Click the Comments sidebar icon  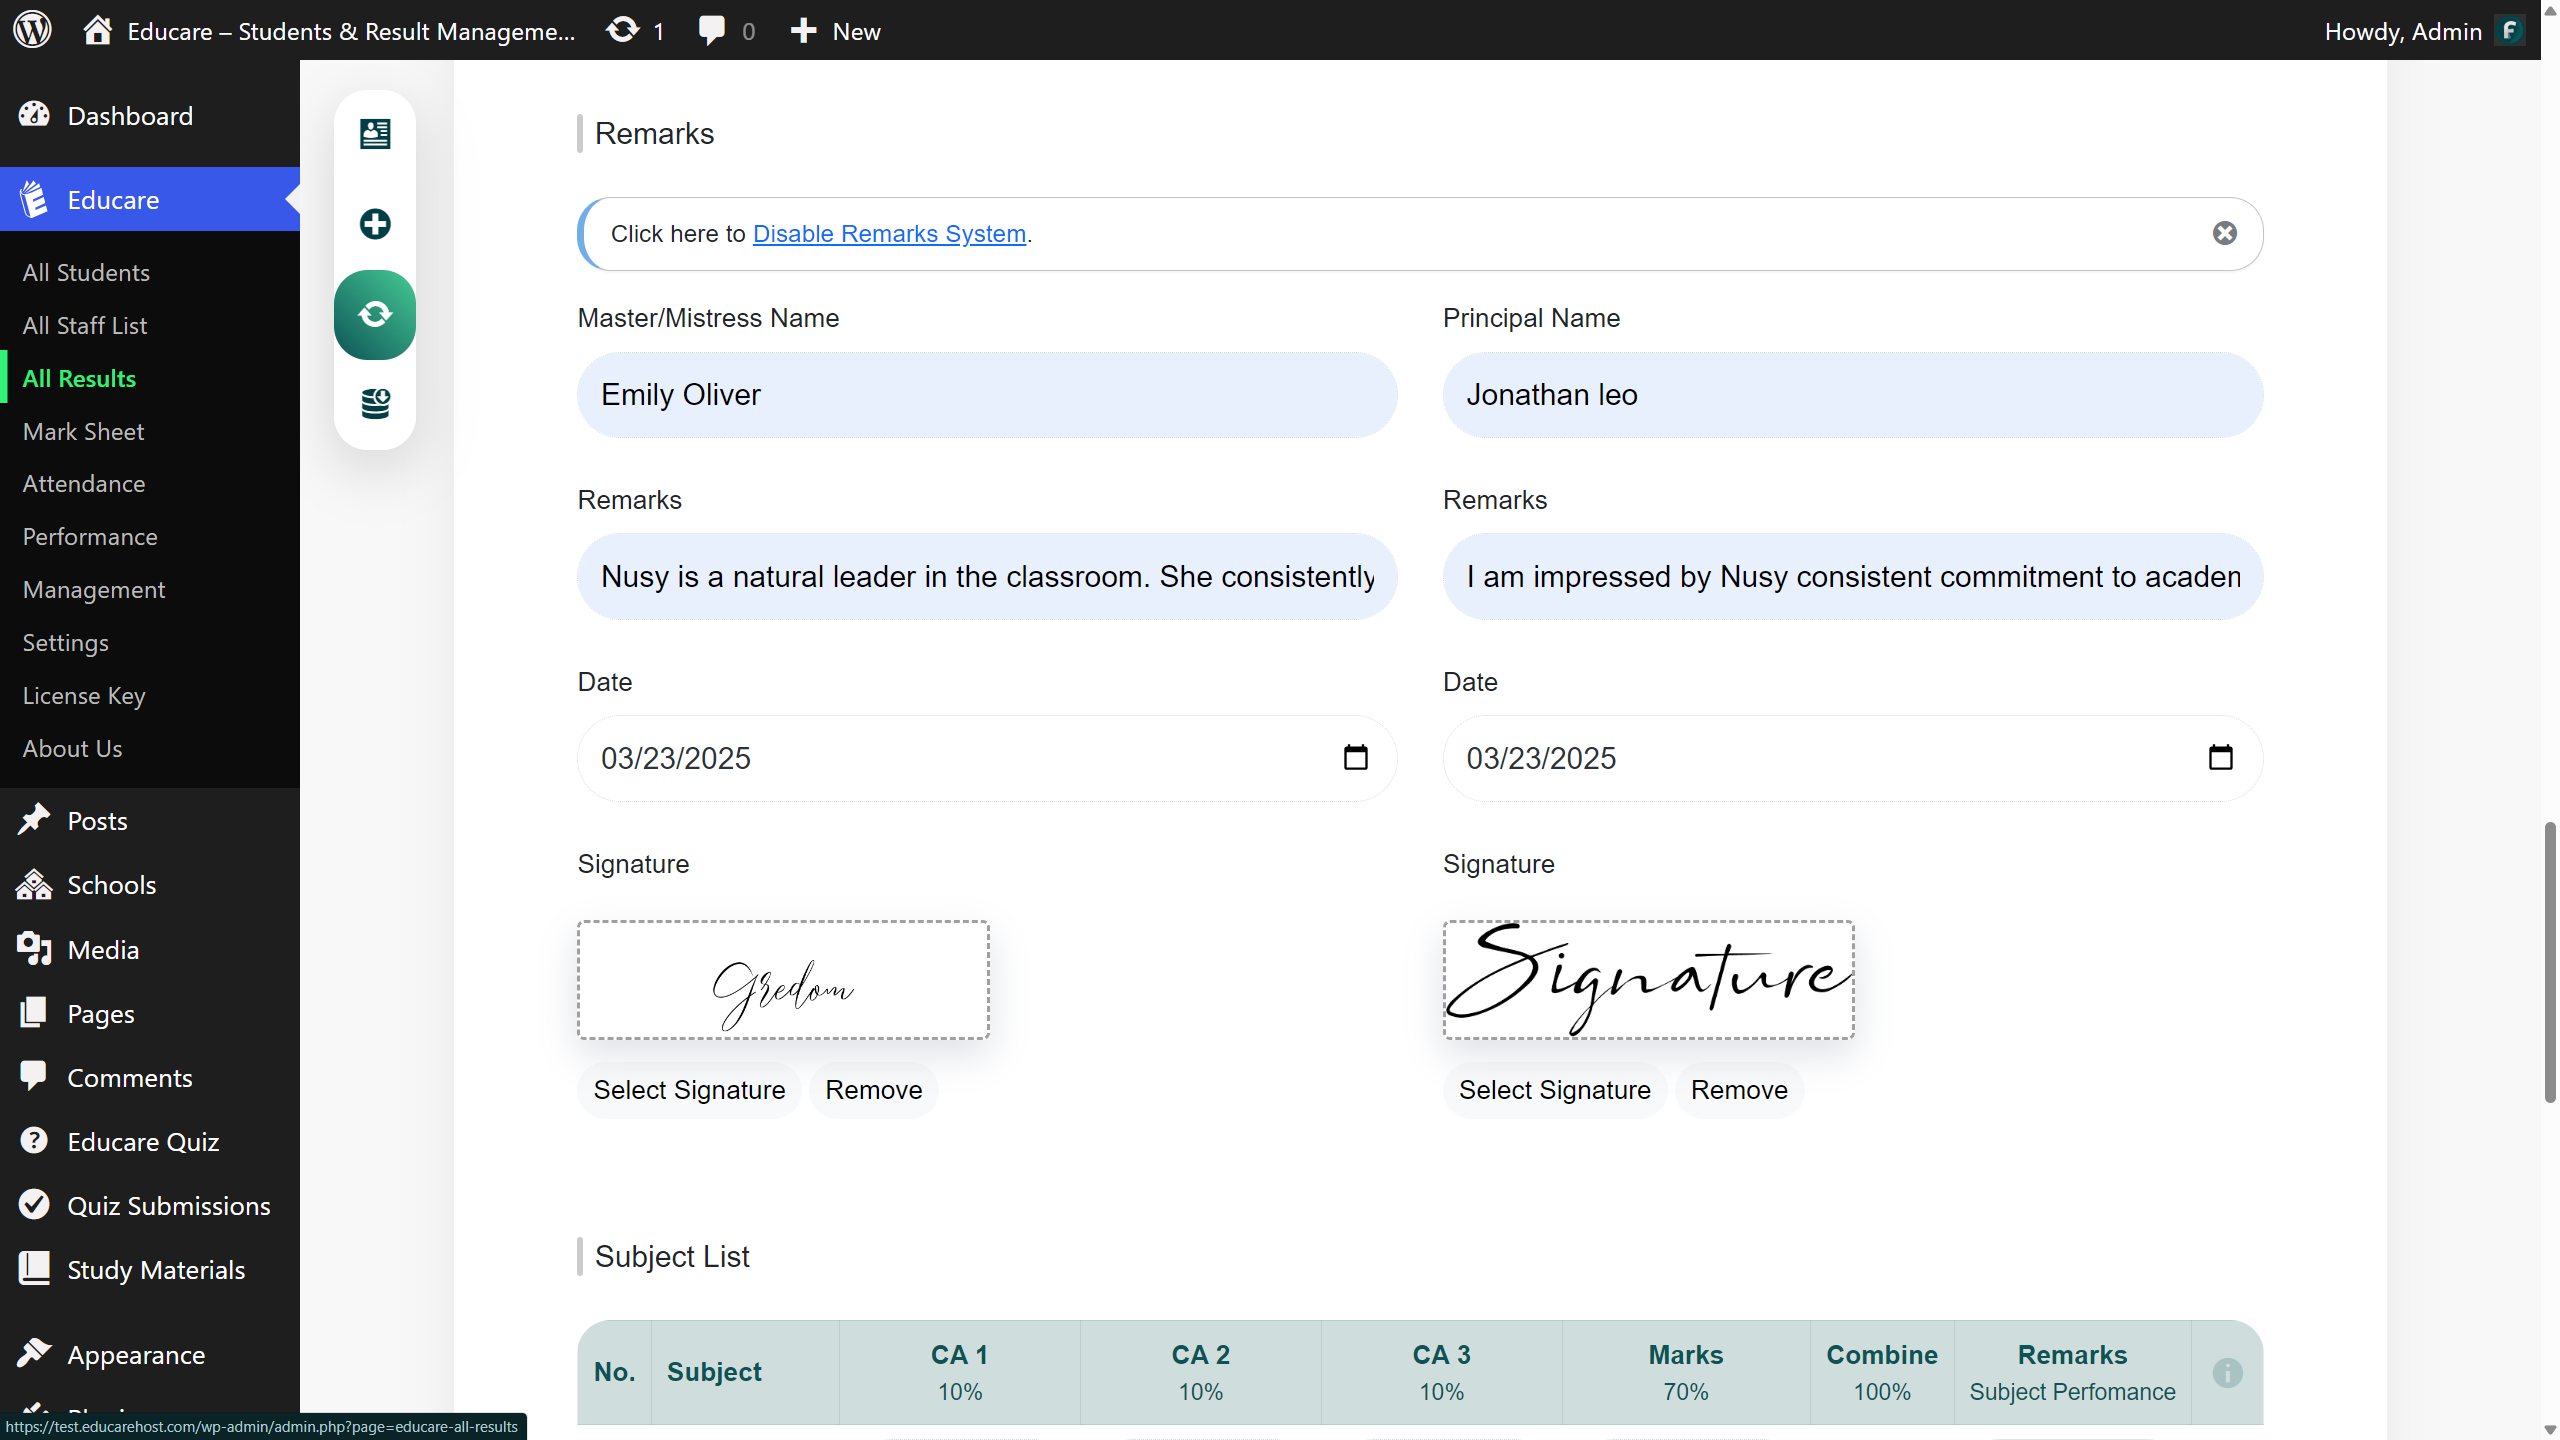coord(34,1077)
